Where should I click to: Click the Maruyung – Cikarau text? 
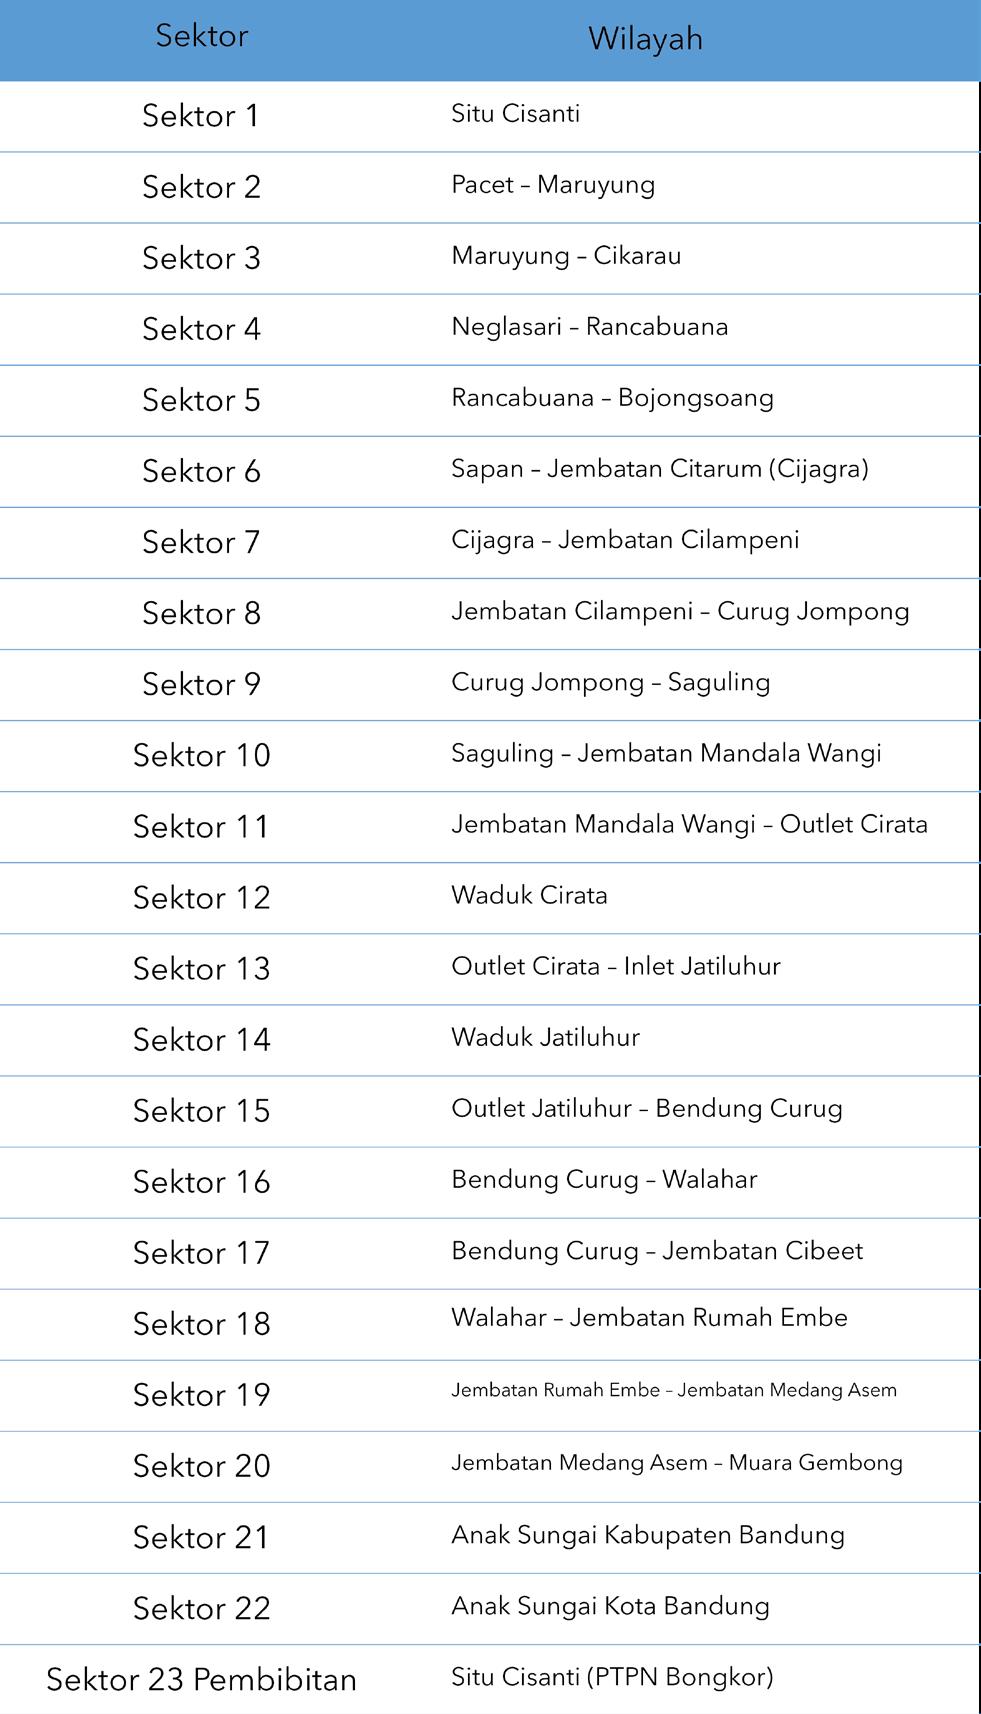(566, 256)
